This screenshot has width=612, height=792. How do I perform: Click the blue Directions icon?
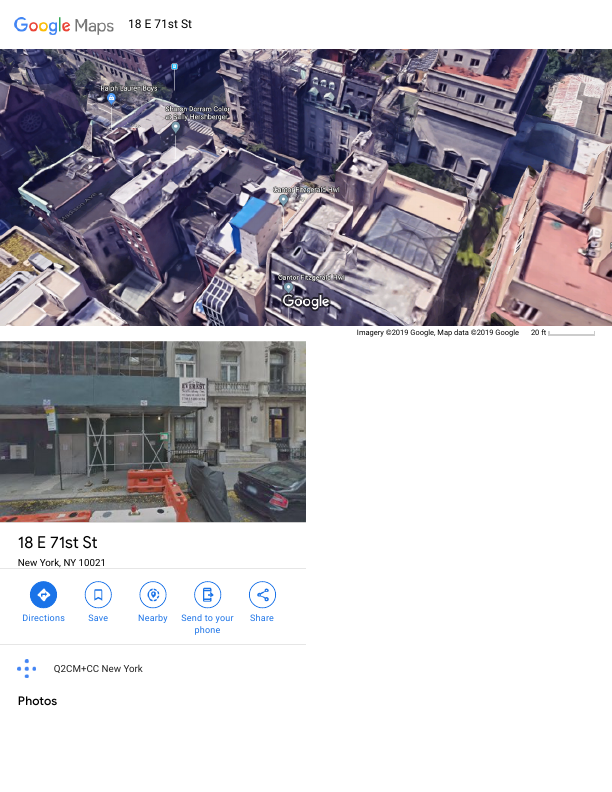point(43,595)
